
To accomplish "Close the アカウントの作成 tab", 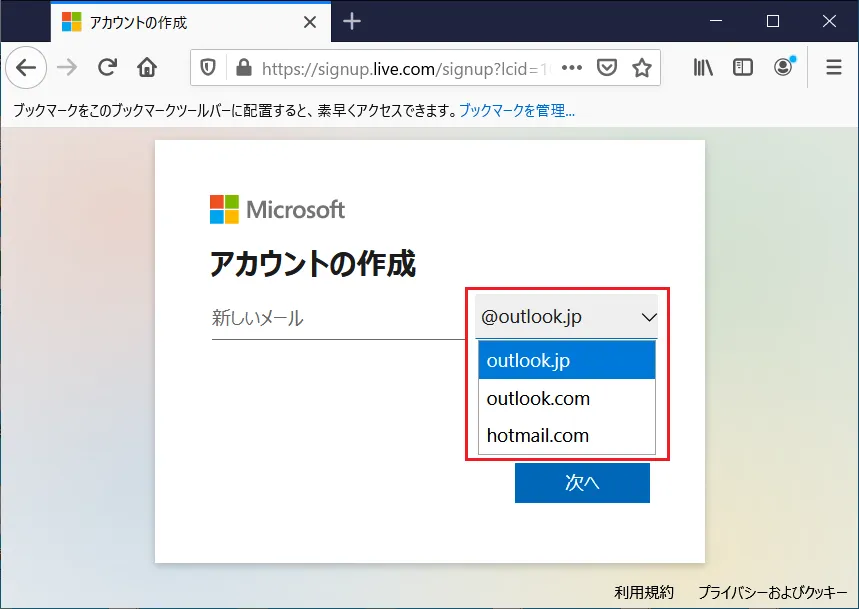I will click(x=310, y=22).
